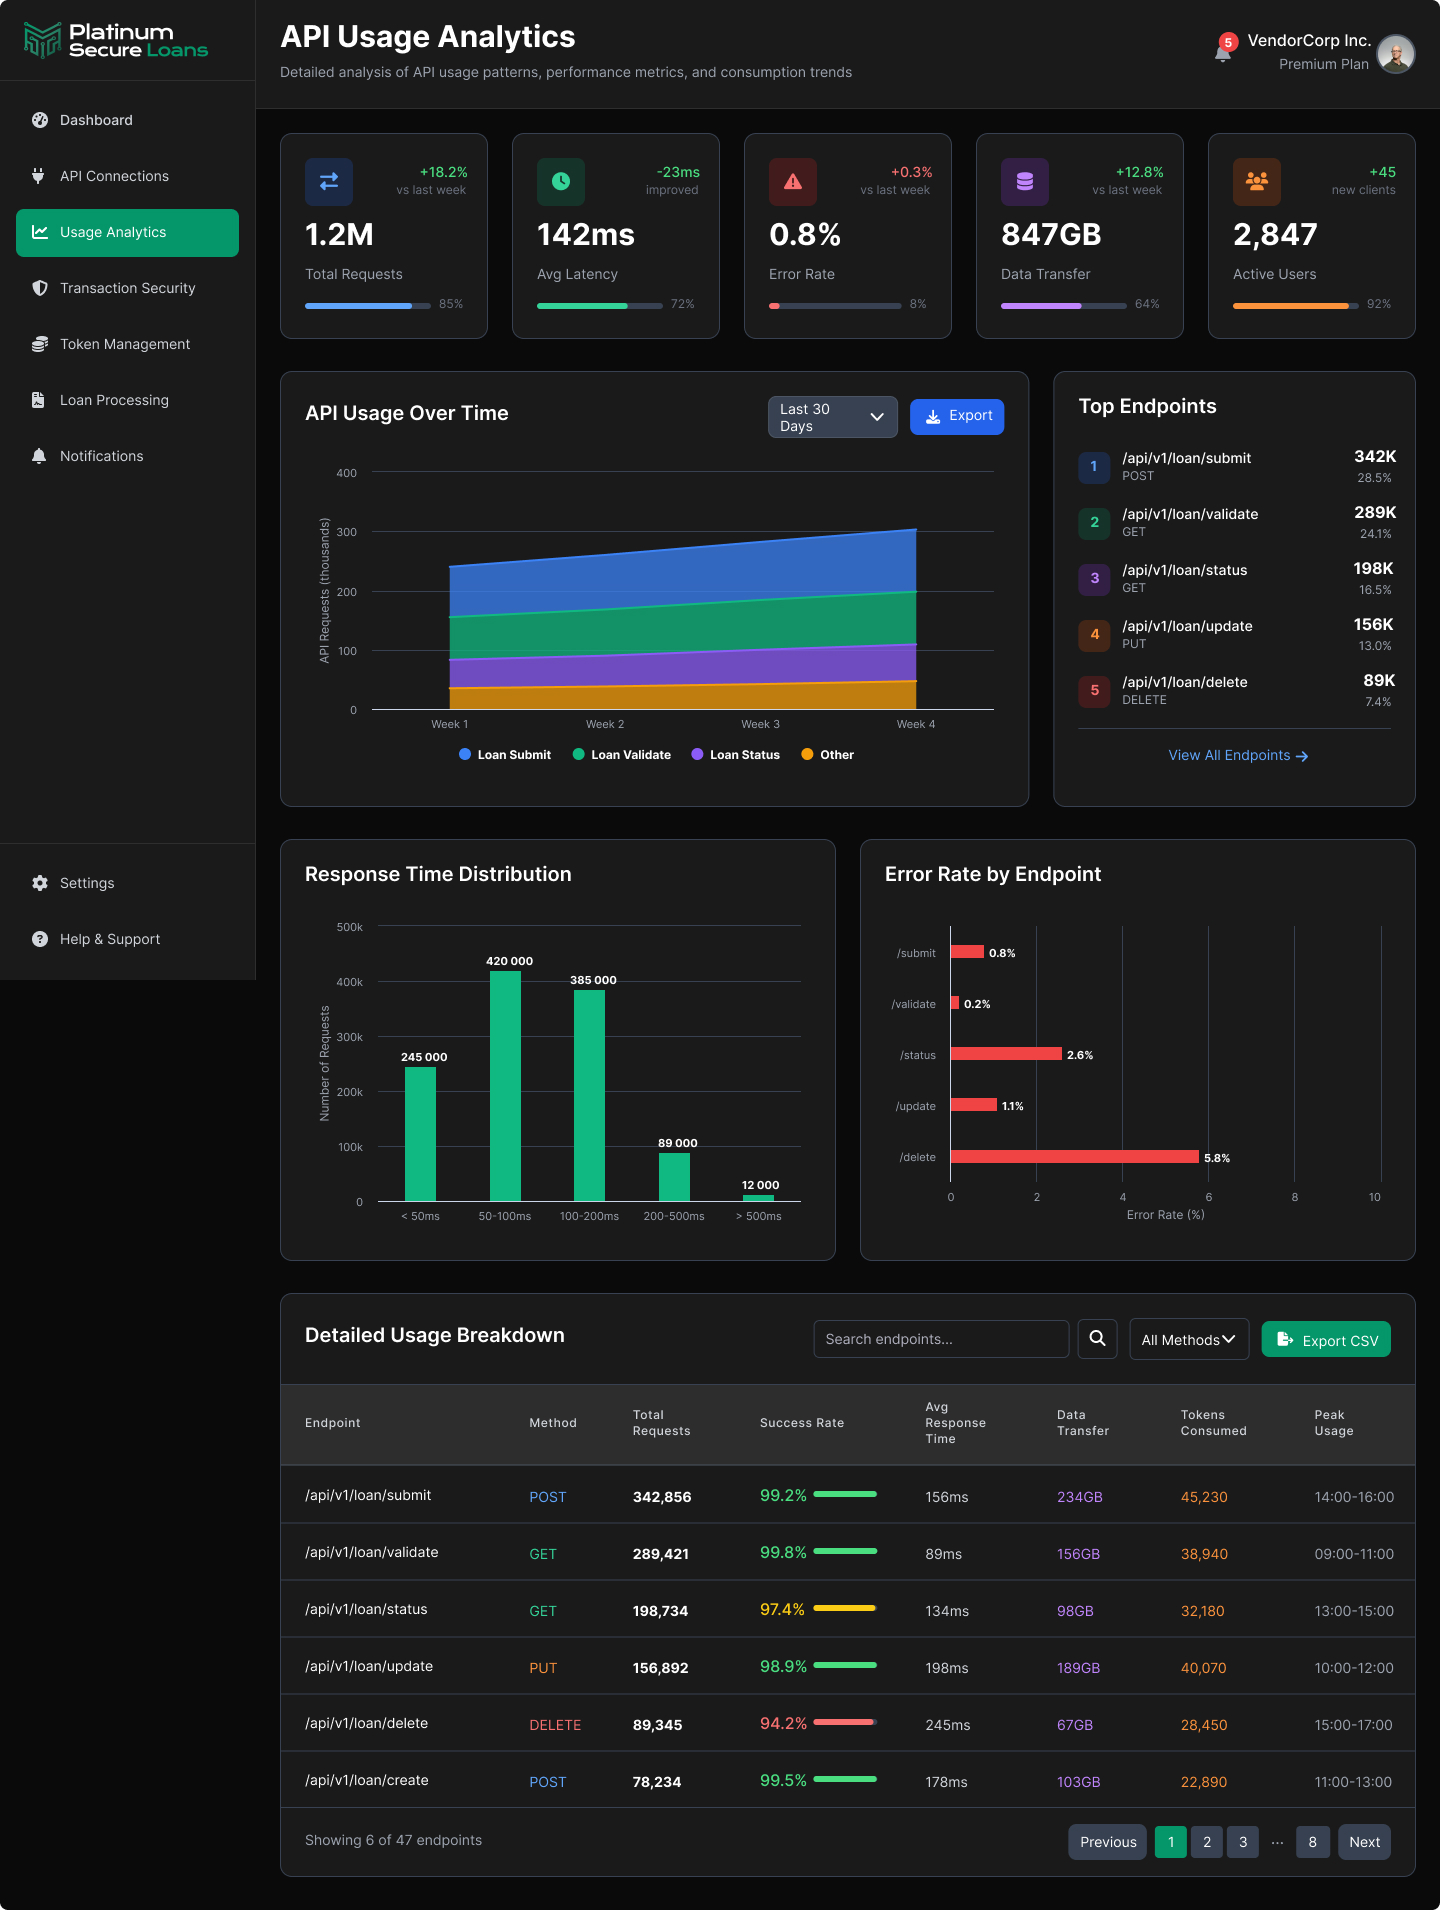Click the 342,856 total requests cell
Screen dimensions: 1440x1910
662,1497
